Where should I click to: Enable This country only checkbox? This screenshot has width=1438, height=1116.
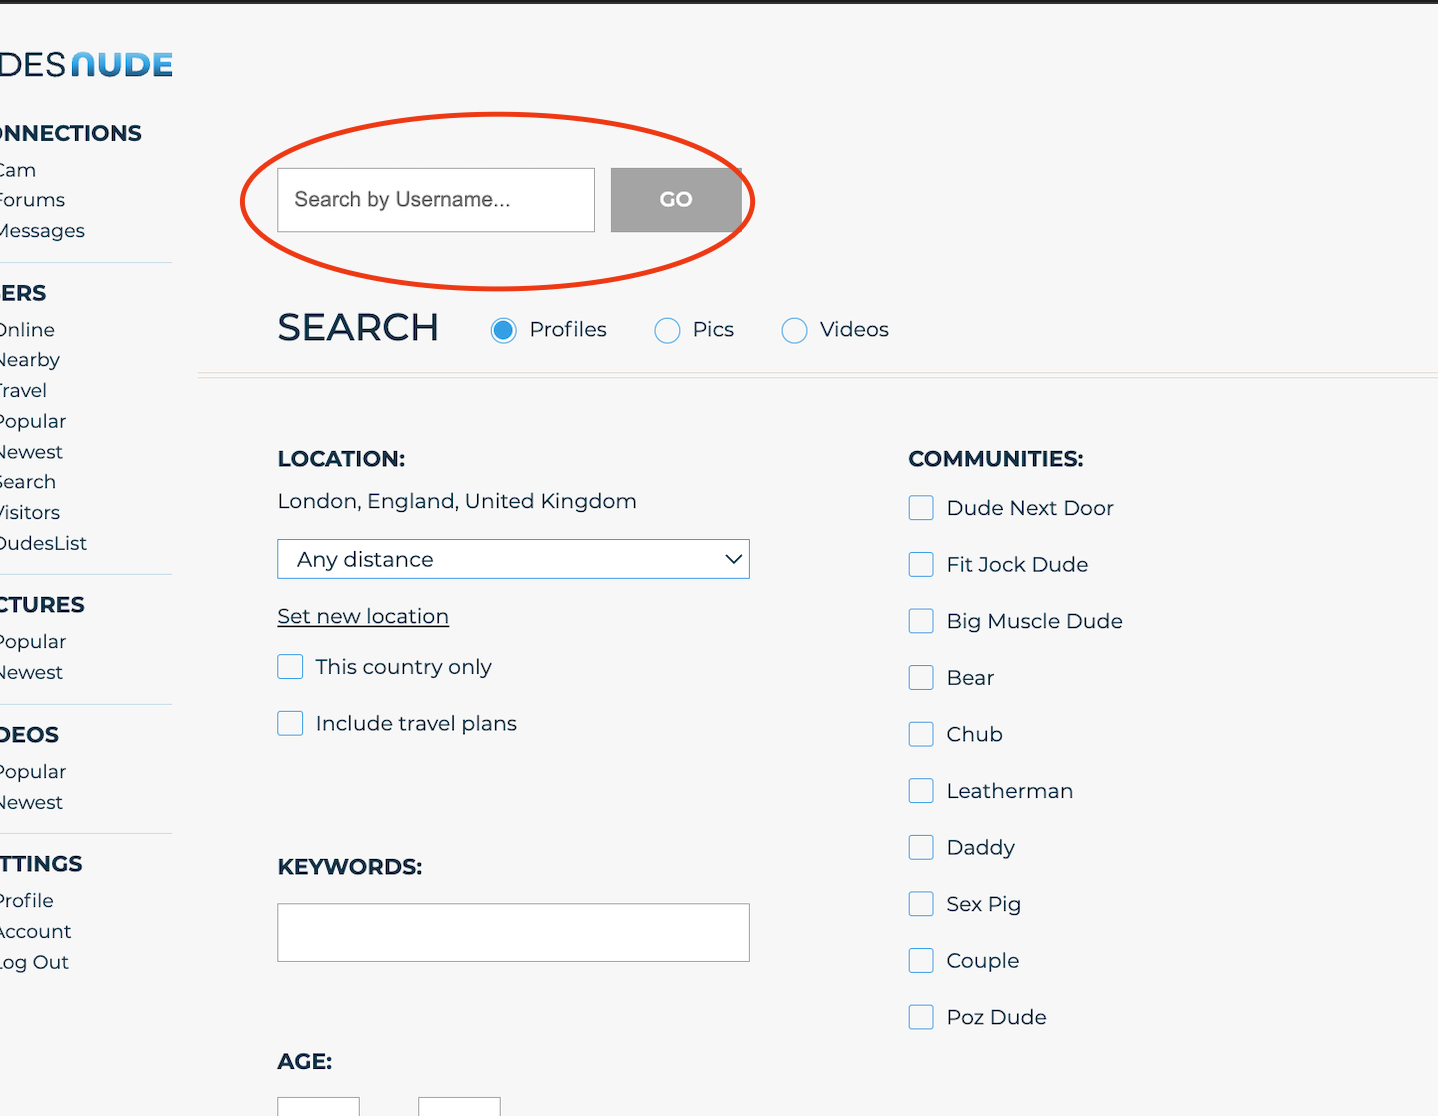pos(290,667)
